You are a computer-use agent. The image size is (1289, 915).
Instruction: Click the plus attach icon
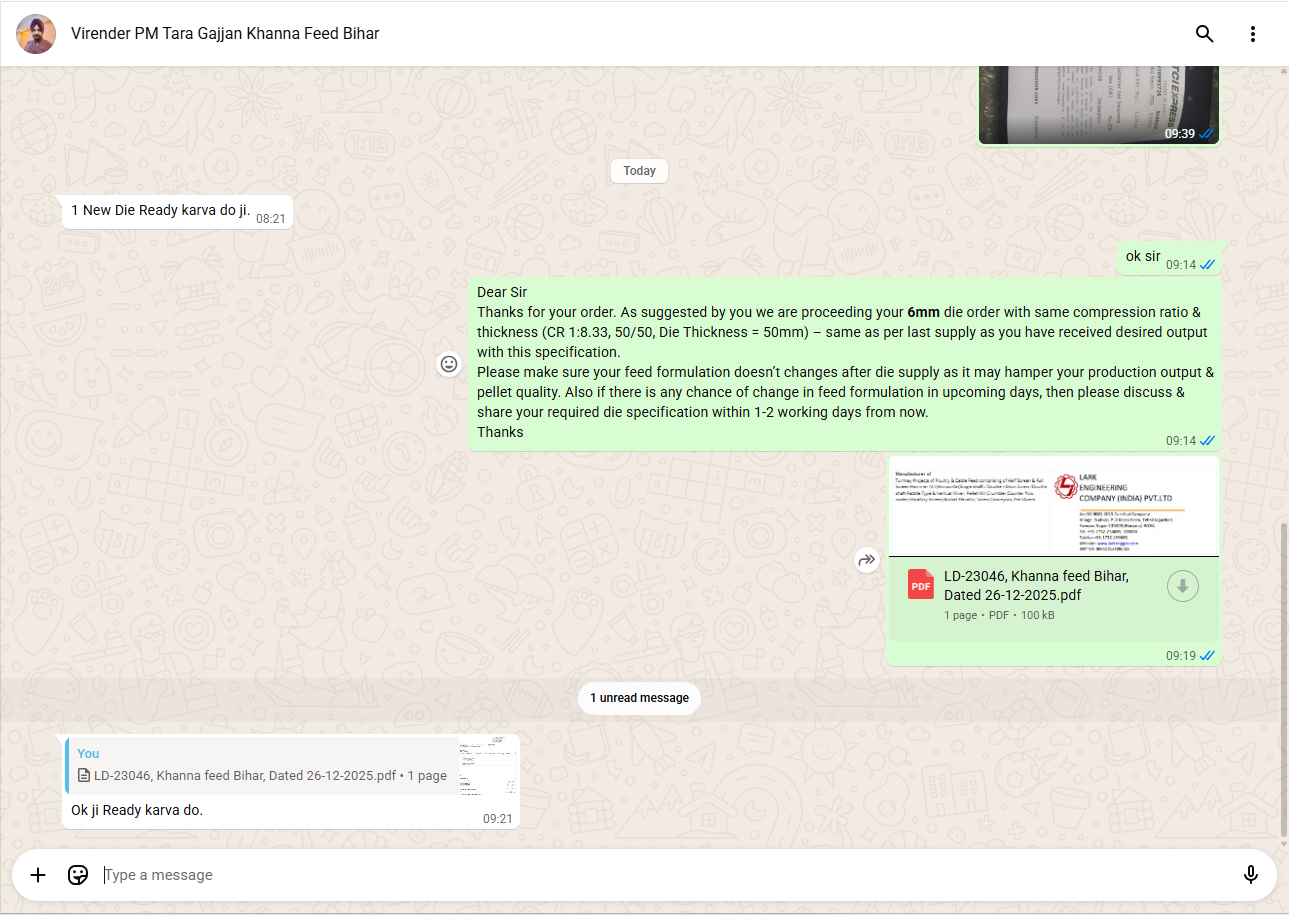(38, 875)
